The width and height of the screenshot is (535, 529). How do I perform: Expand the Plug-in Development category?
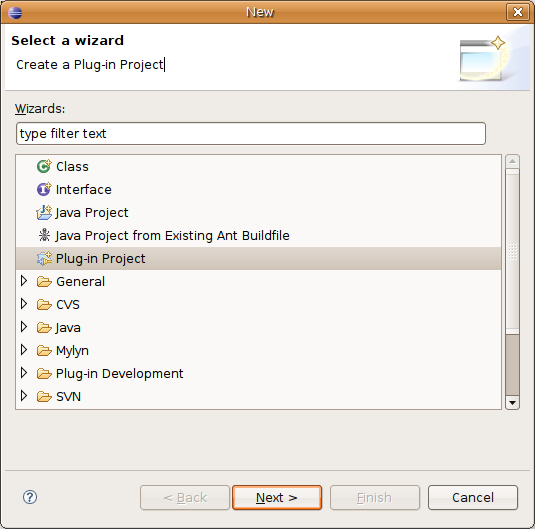click(x=24, y=373)
